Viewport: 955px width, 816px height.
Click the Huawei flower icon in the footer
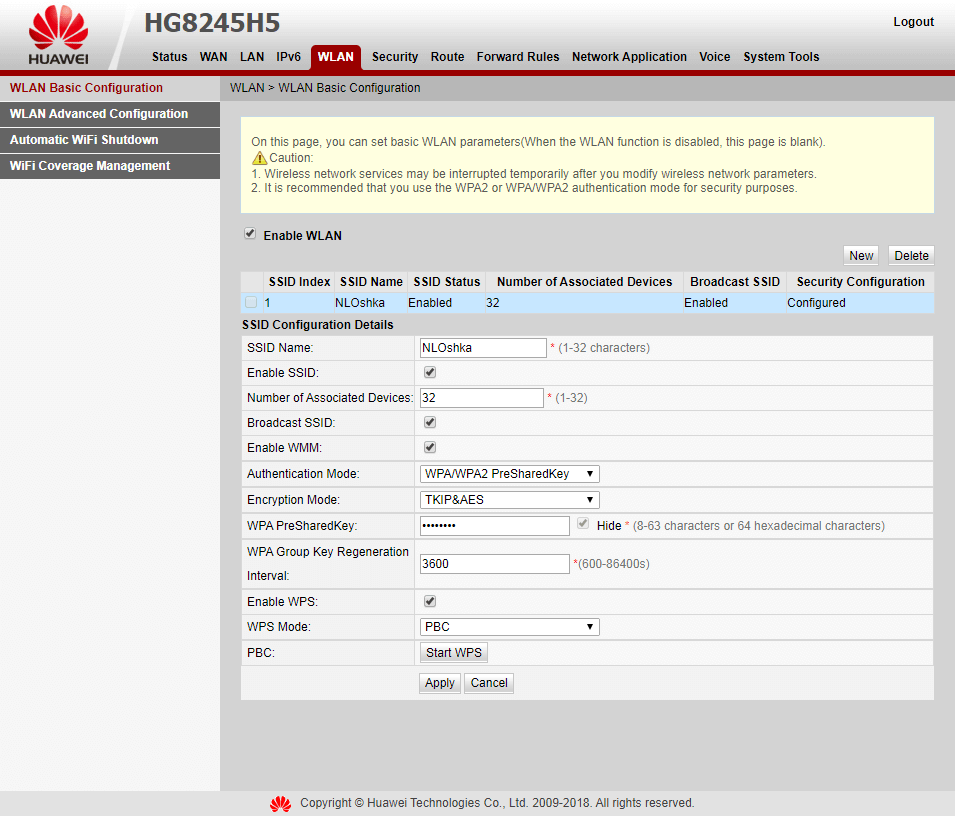click(280, 803)
